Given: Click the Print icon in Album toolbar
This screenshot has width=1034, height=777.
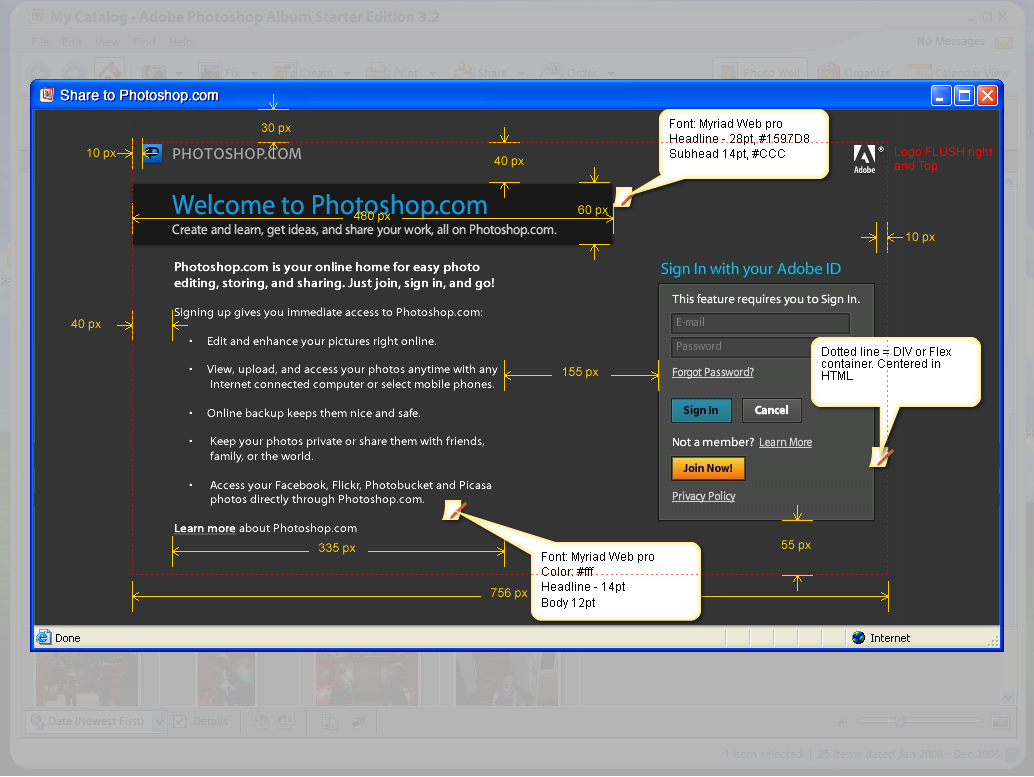Looking at the screenshot, I should pos(377,72).
